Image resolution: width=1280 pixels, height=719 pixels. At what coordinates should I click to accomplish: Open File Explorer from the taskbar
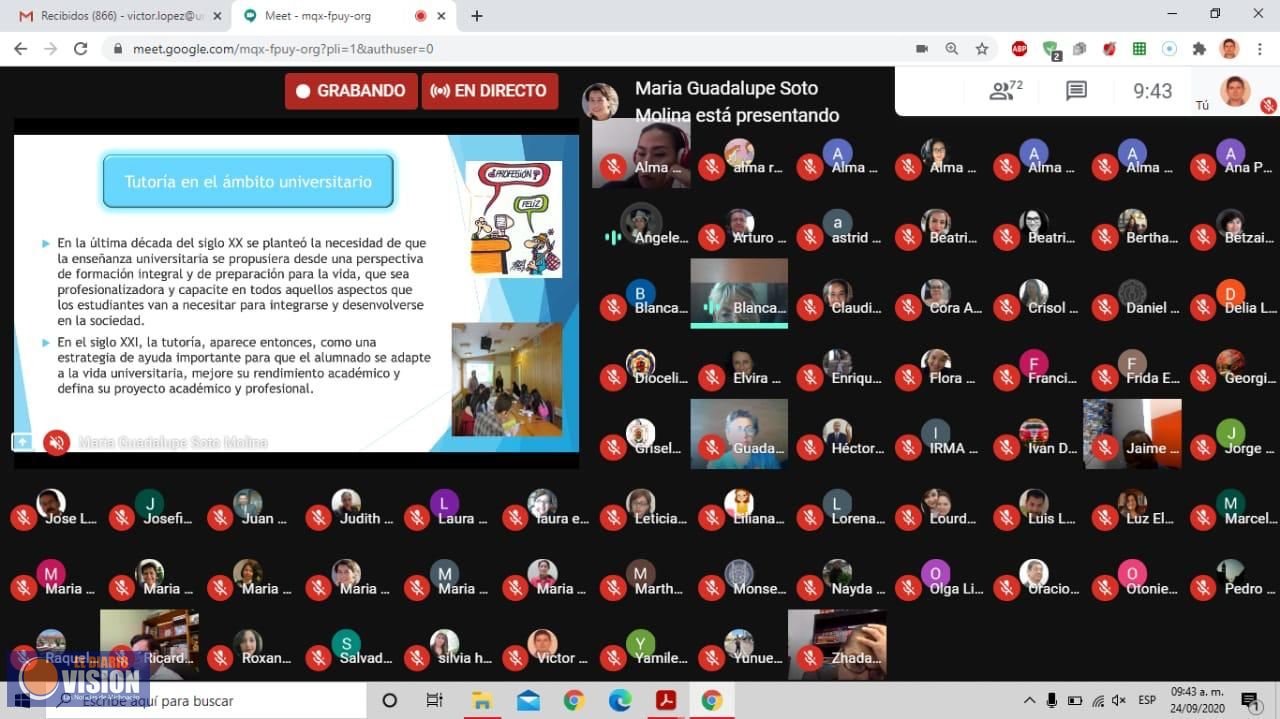click(482, 700)
